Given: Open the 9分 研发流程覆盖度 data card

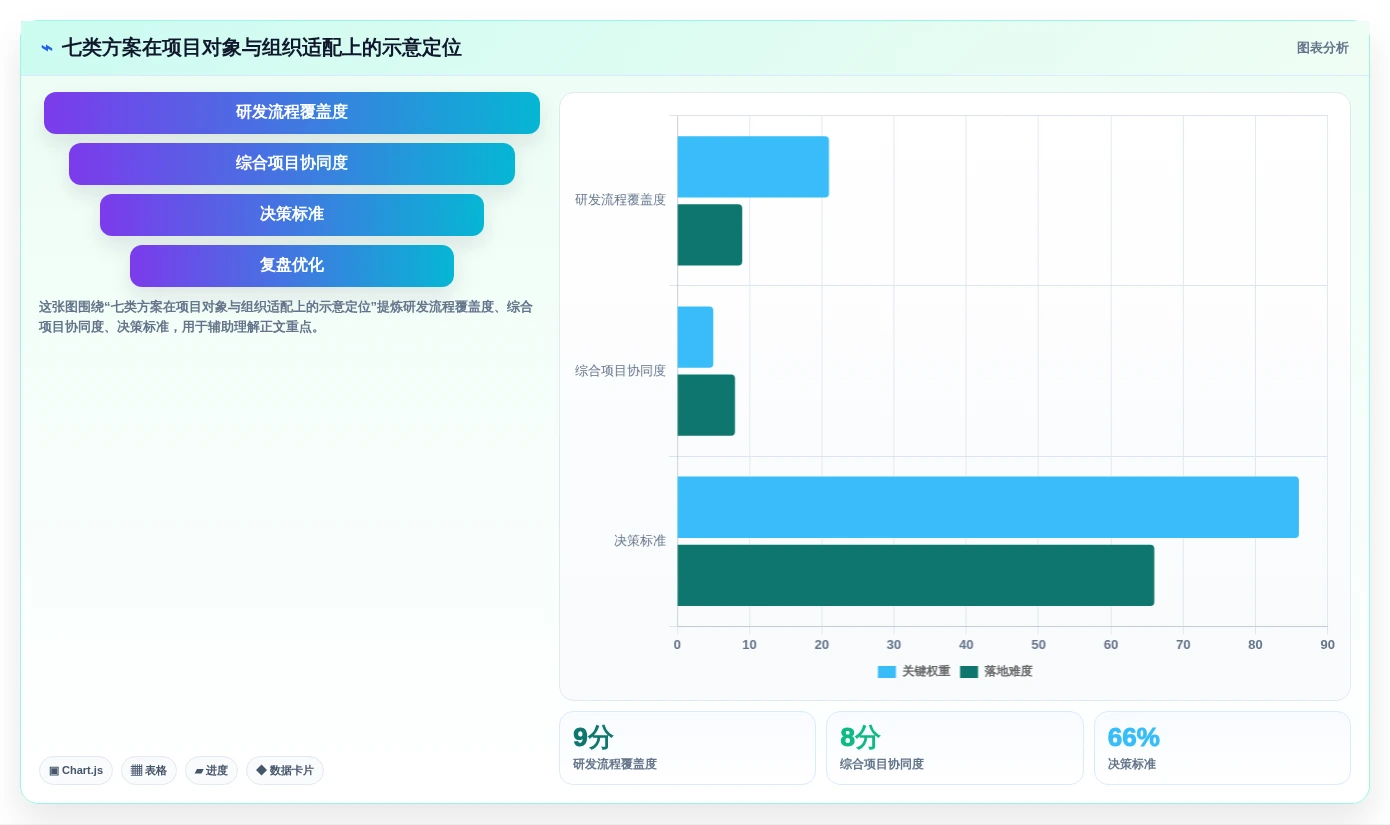Looking at the screenshot, I should 687,748.
